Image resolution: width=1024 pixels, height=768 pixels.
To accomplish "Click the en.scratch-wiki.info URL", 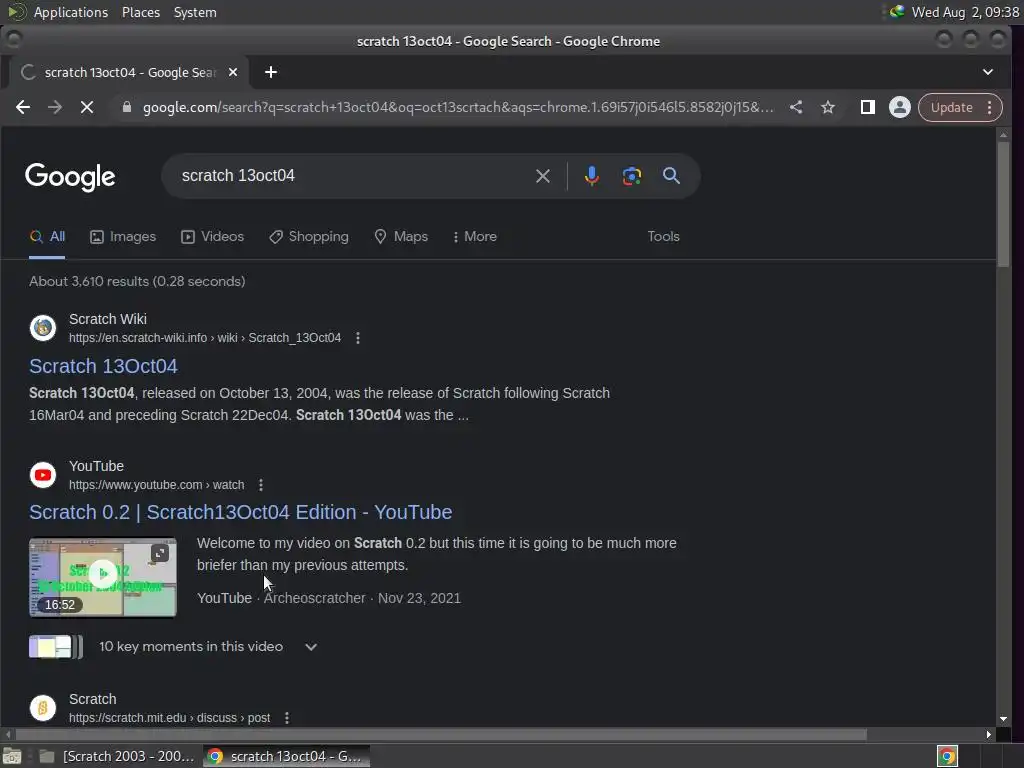I will tap(204, 338).
